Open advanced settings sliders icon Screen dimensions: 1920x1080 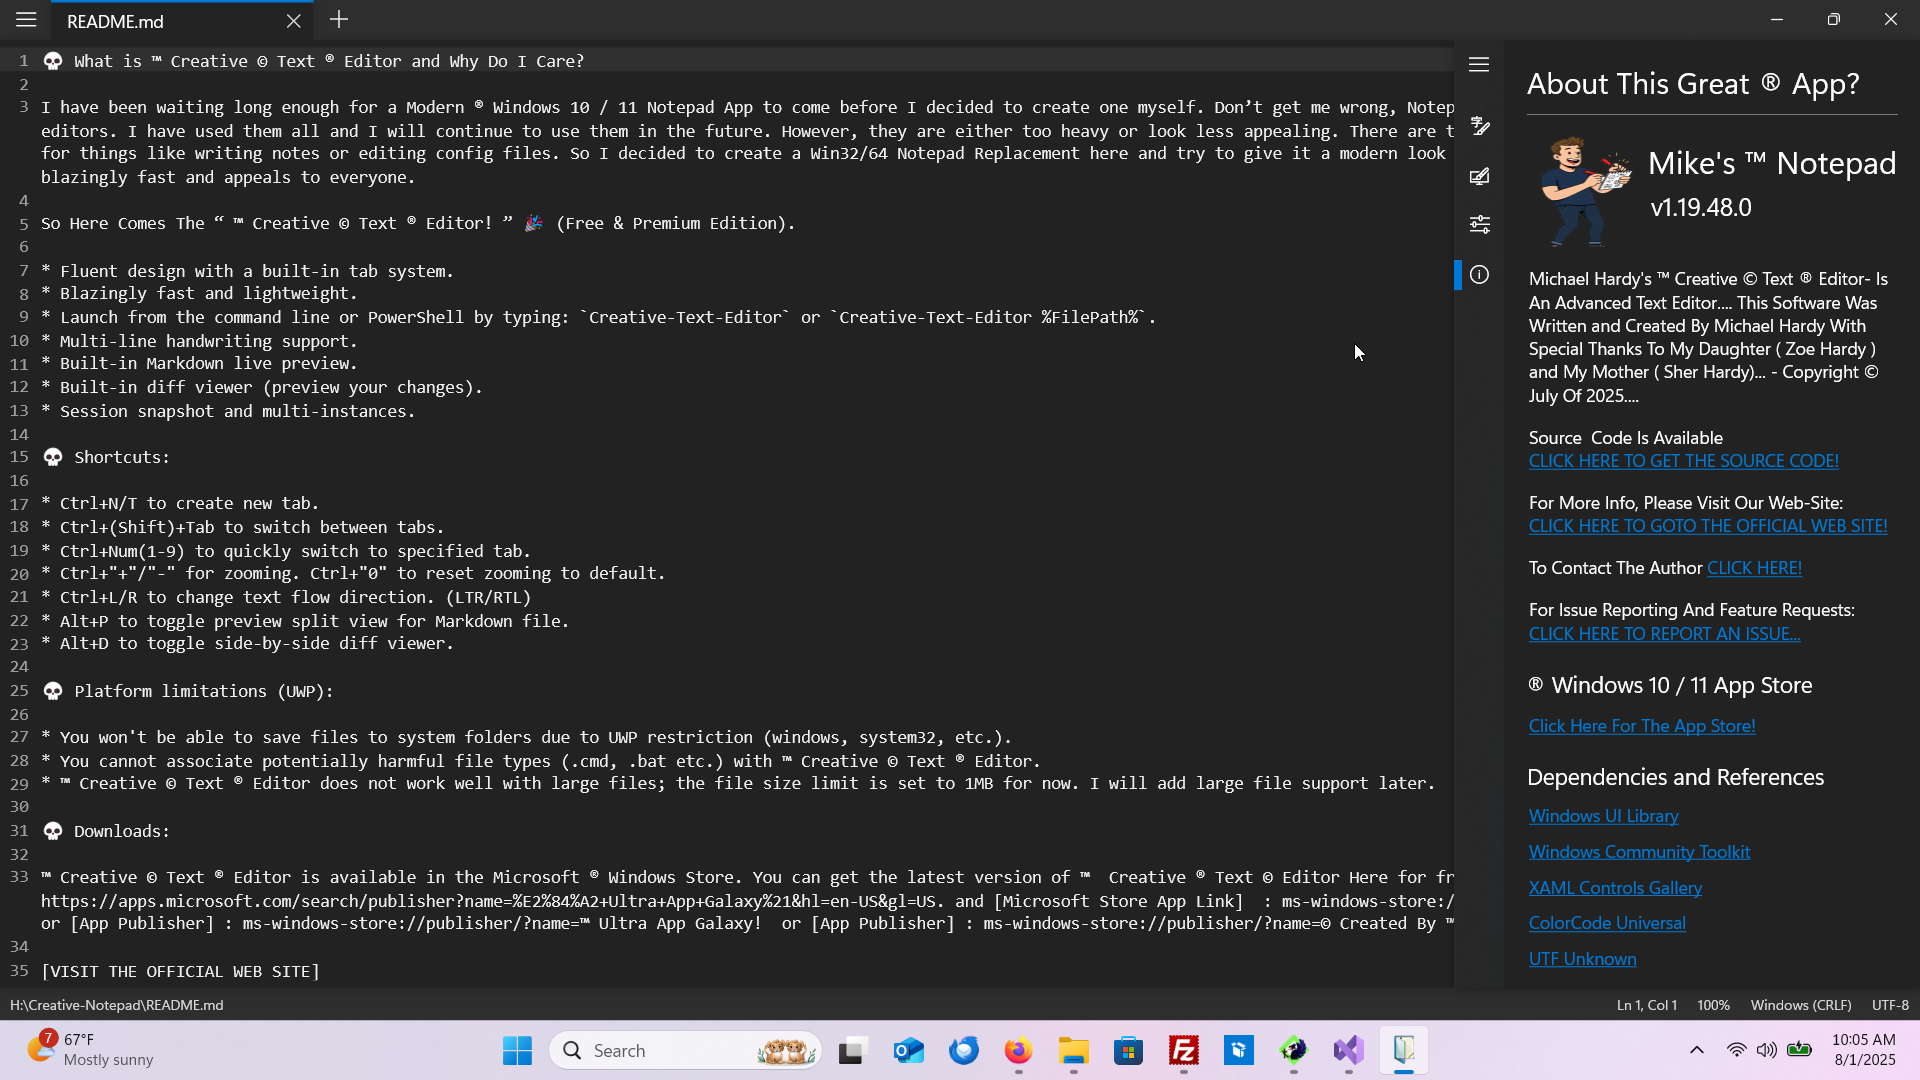point(1479,224)
